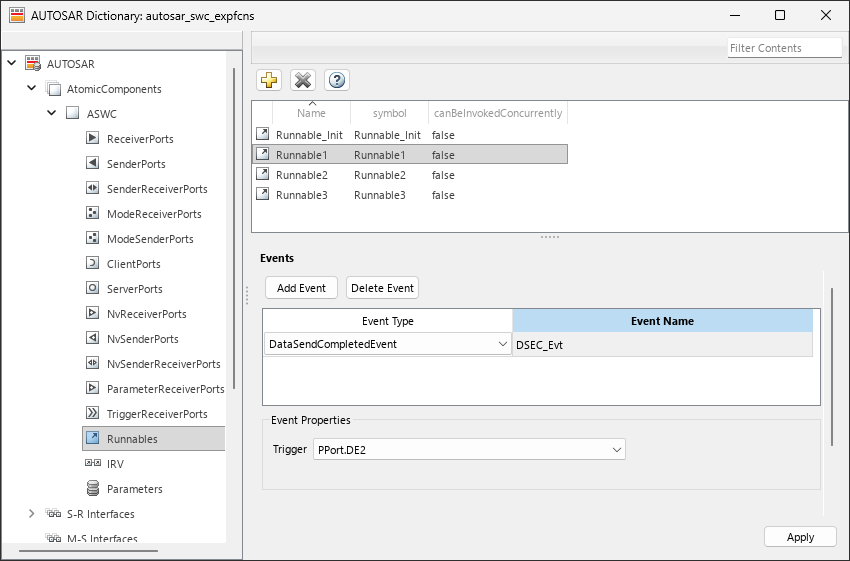The image size is (850, 561).
Task: Select ReceiverPorts label in the tree
Action: pos(140,139)
